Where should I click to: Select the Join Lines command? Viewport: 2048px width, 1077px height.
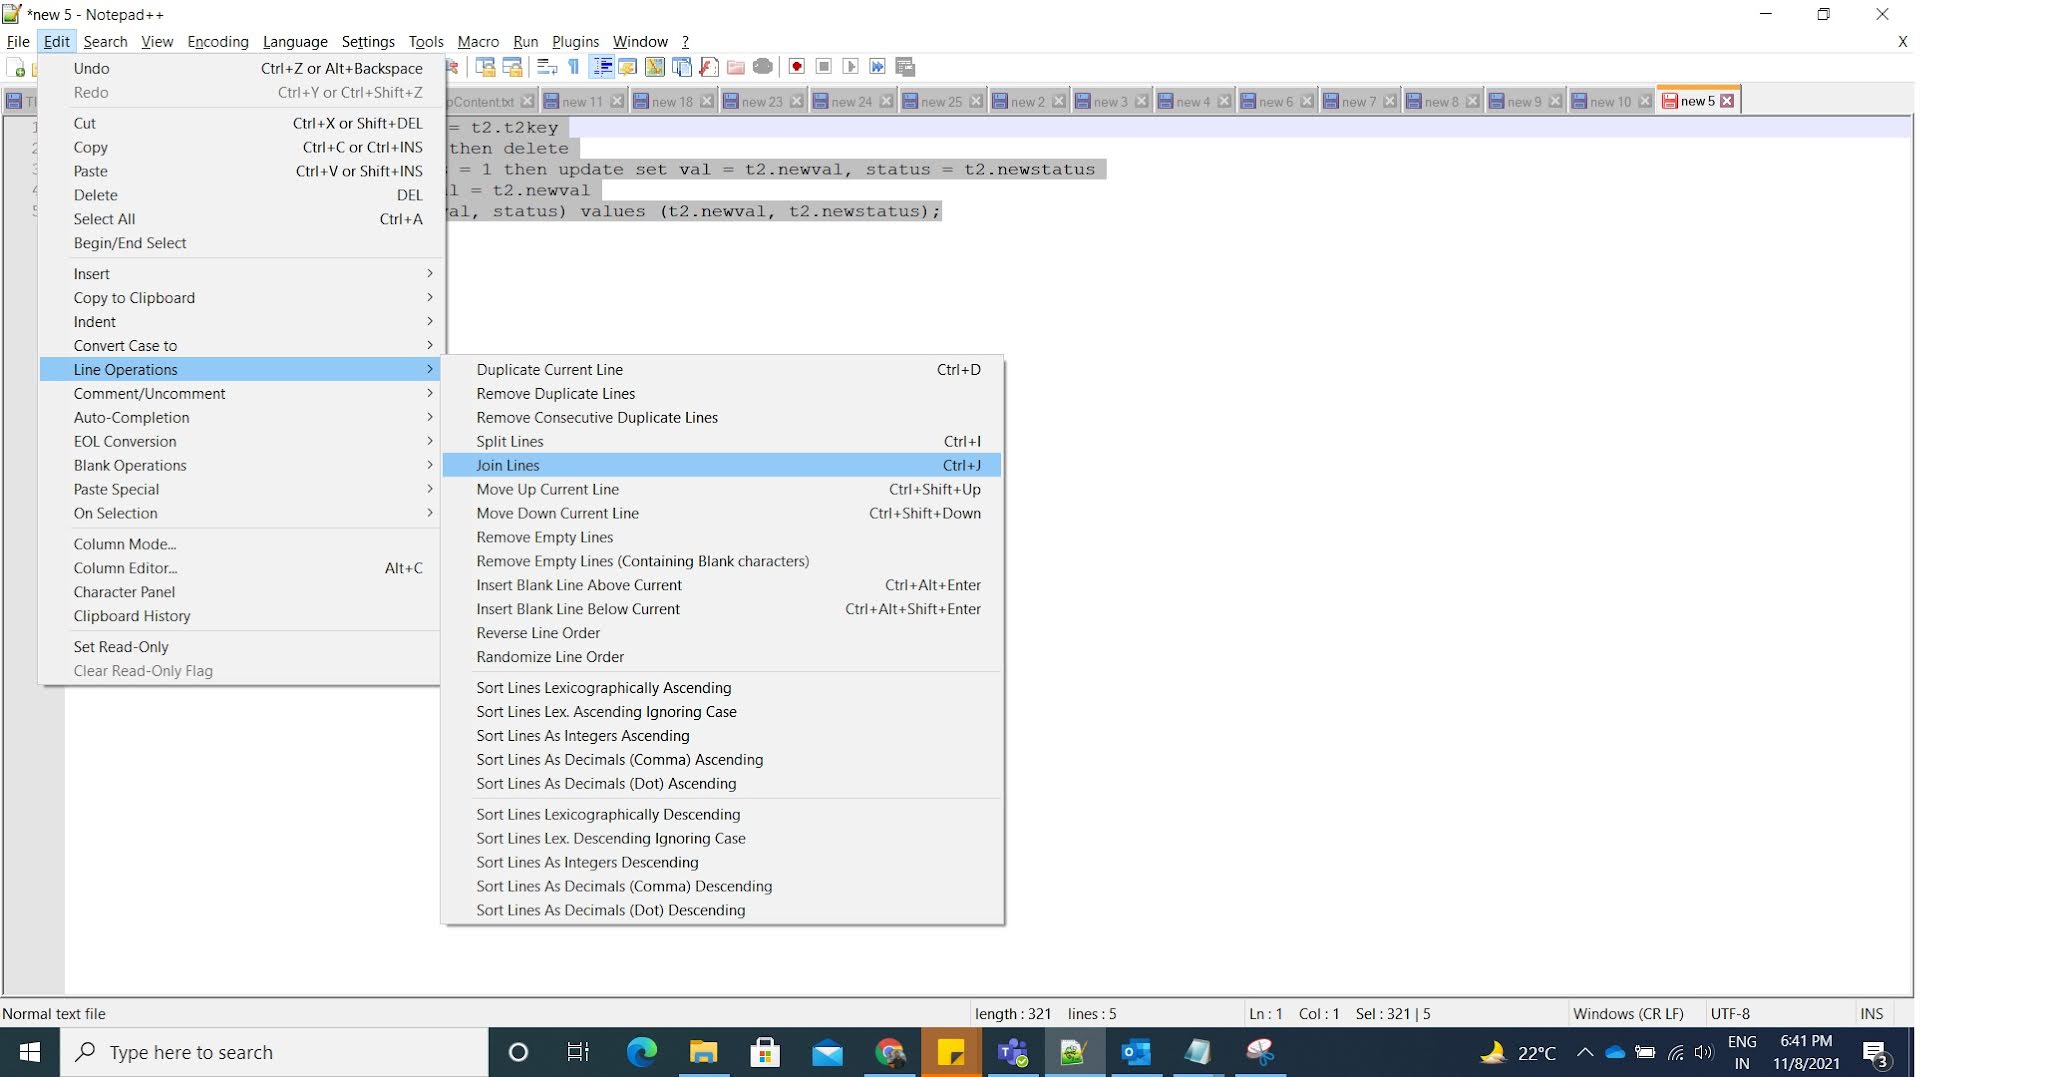pyautogui.click(x=508, y=465)
